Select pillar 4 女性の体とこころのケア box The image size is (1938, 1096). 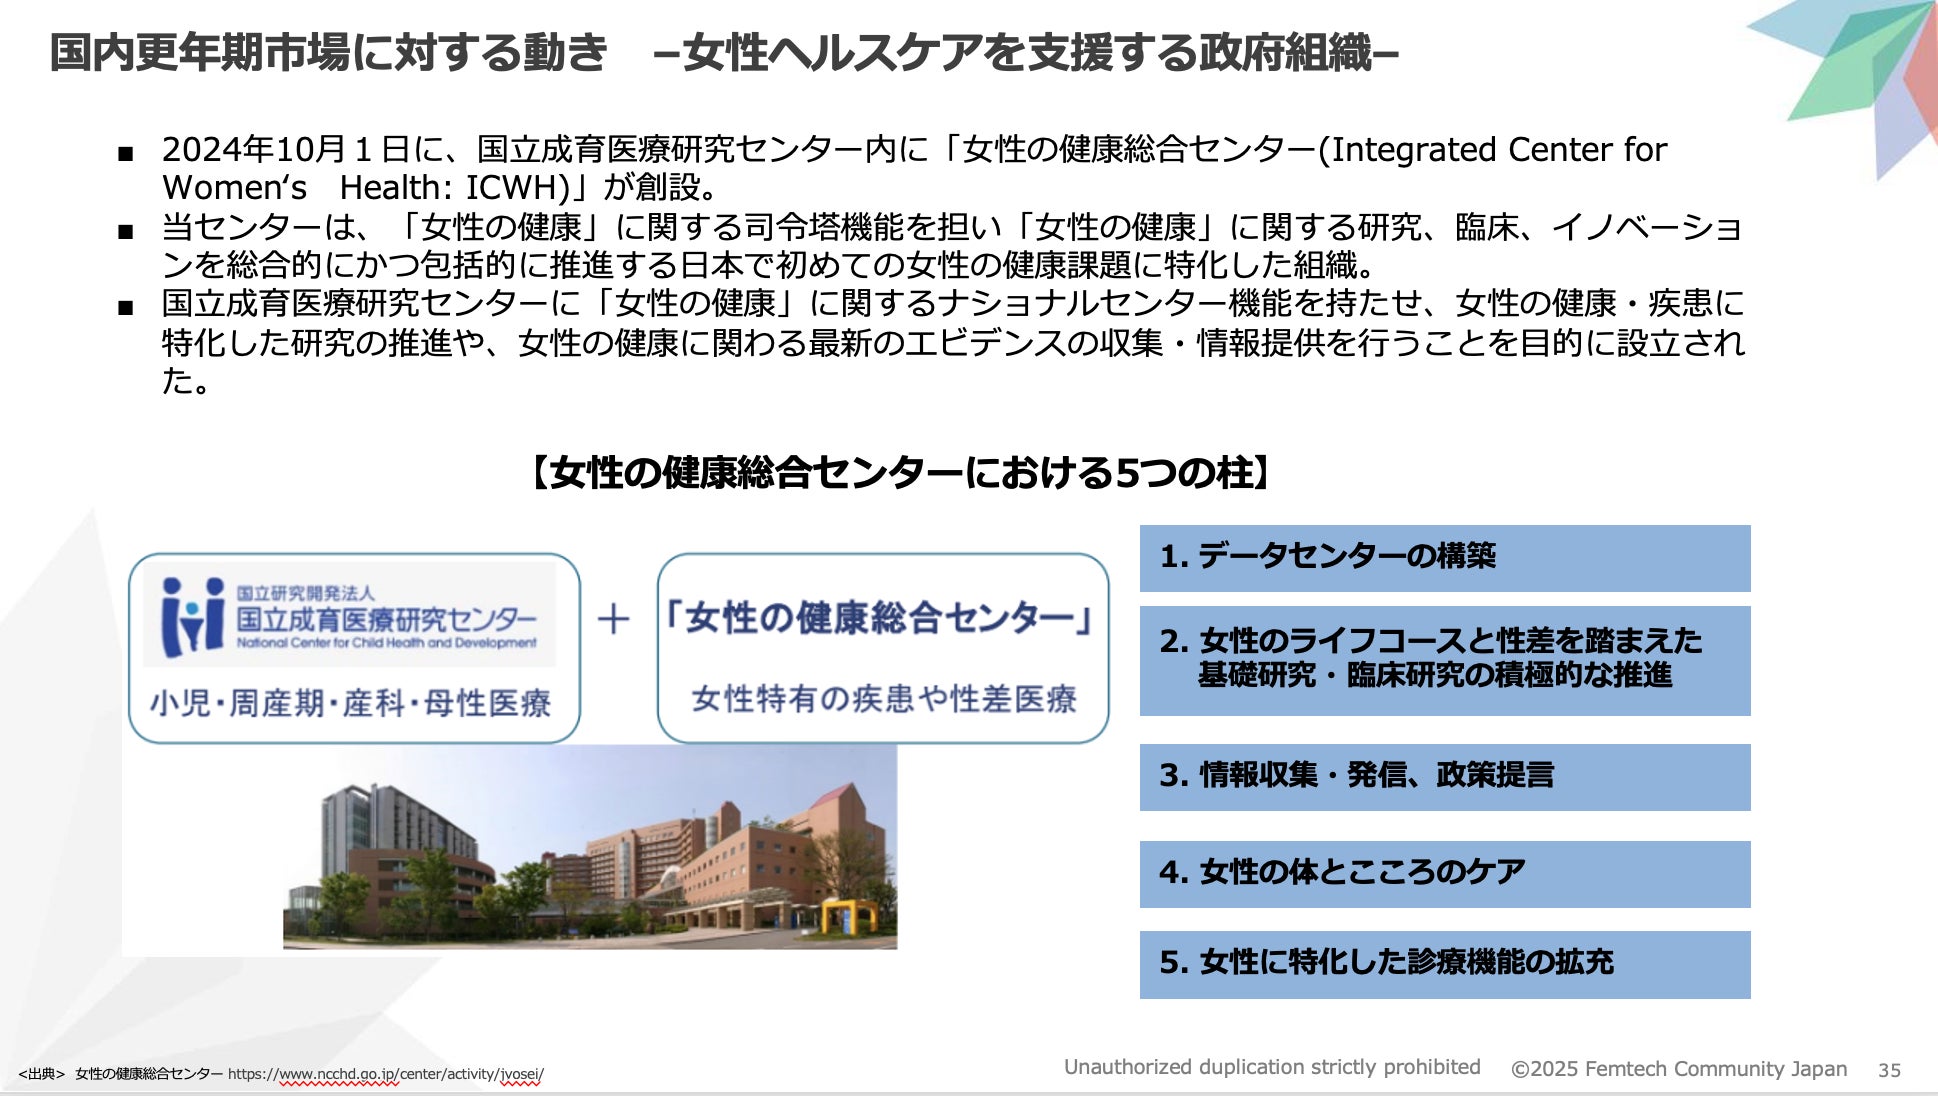1444,873
